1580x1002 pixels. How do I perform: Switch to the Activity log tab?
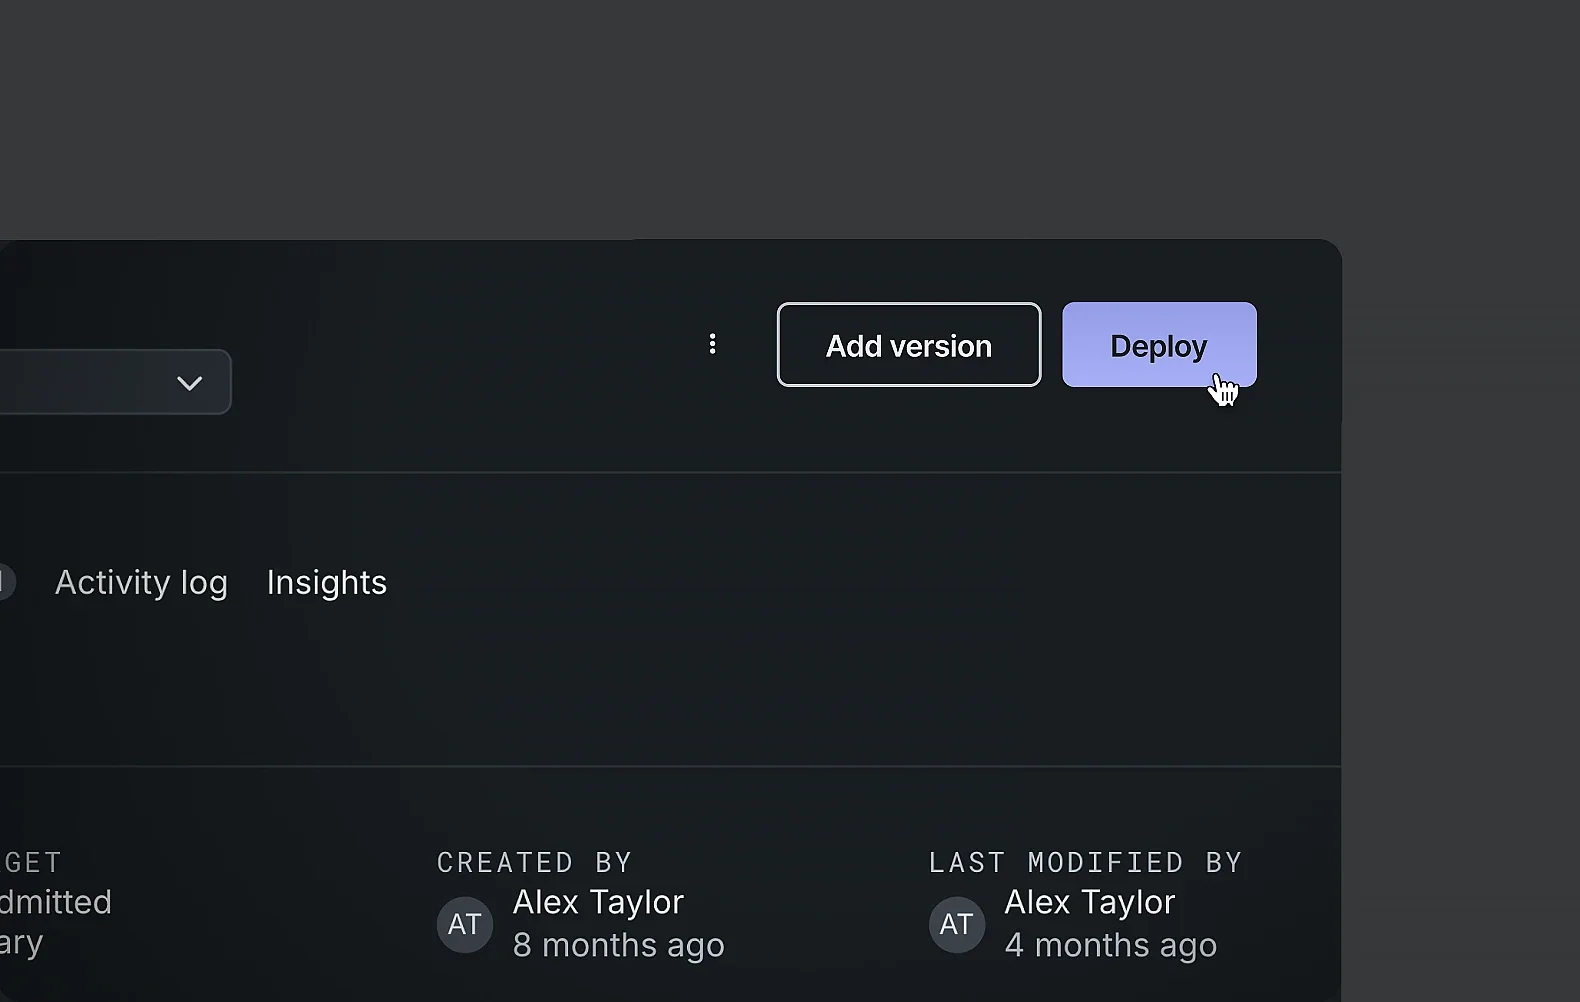(x=141, y=582)
